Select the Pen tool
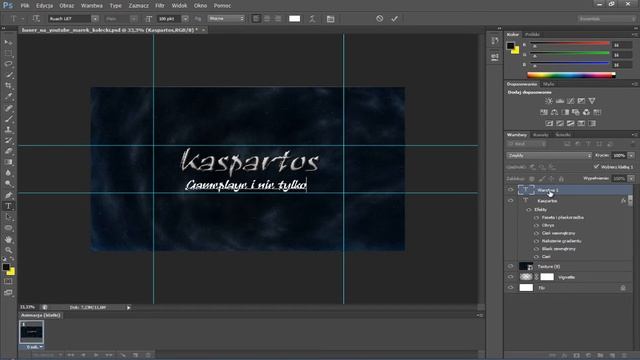 point(8,195)
